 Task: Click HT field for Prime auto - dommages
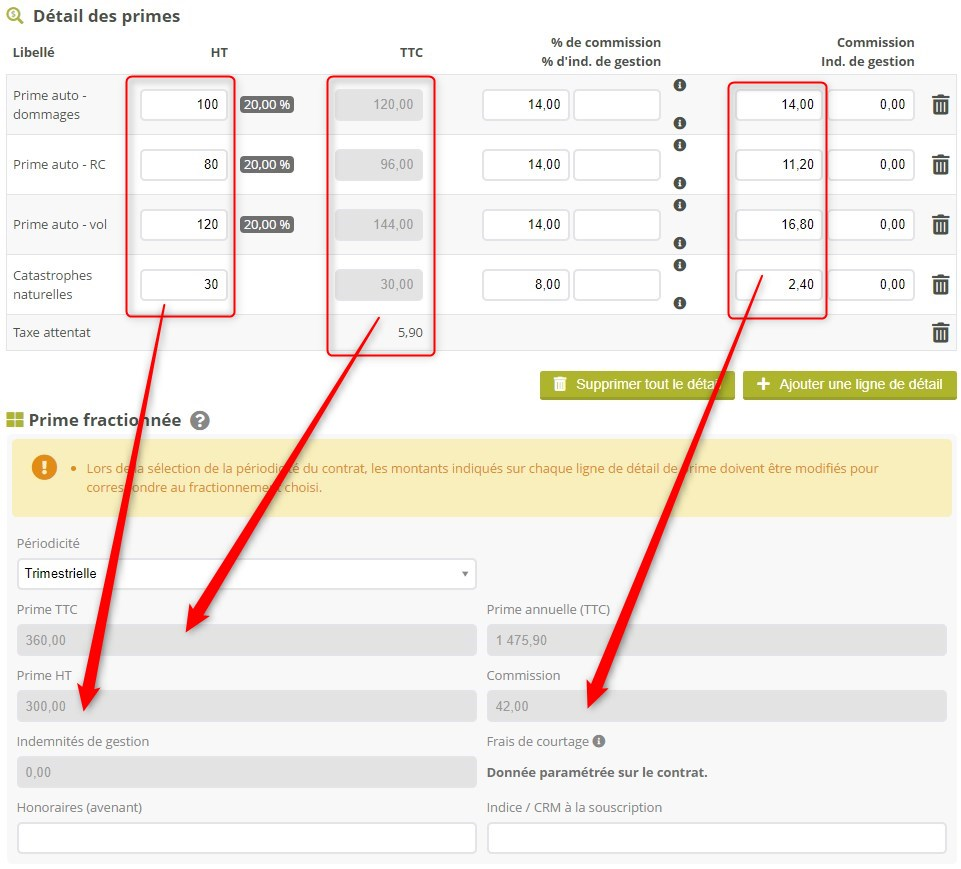pos(184,105)
